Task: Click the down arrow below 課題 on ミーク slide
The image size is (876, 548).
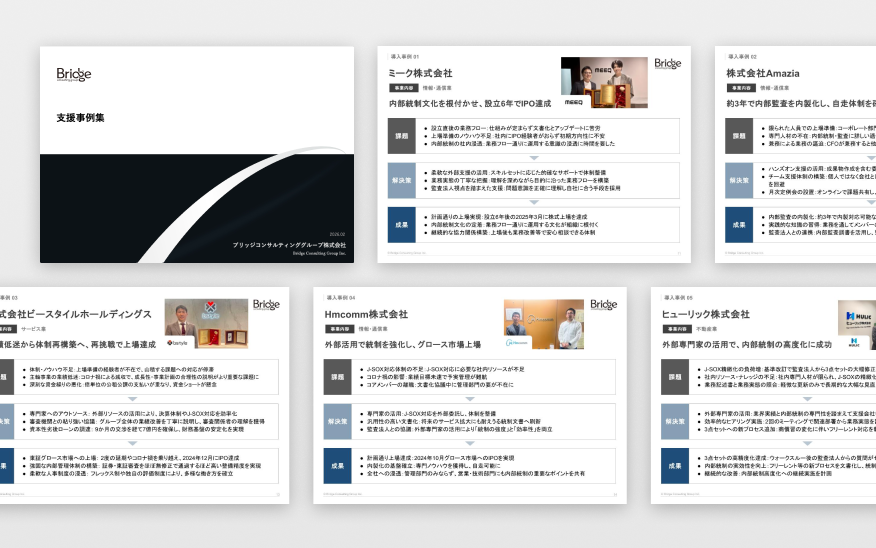Action: (x=534, y=157)
